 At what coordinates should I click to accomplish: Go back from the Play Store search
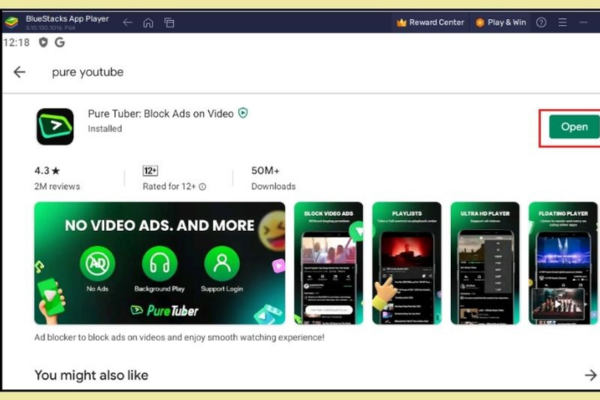[19, 72]
